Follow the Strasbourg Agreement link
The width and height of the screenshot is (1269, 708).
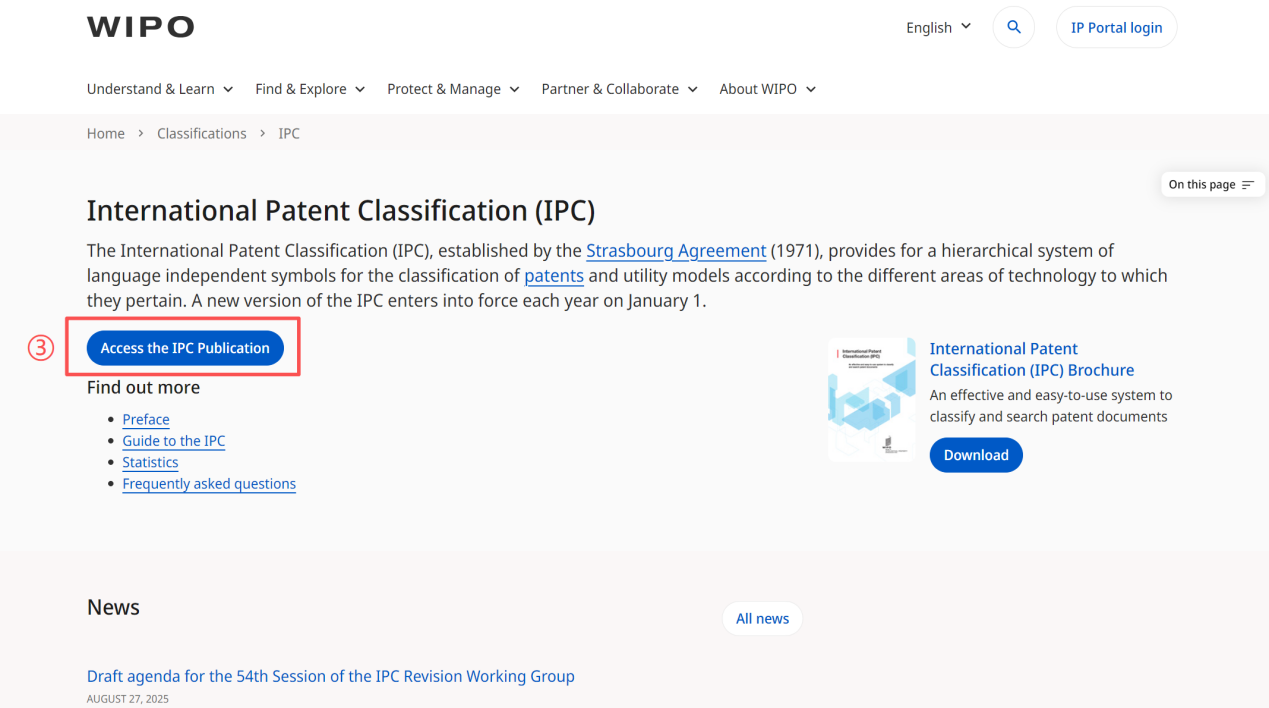676,251
